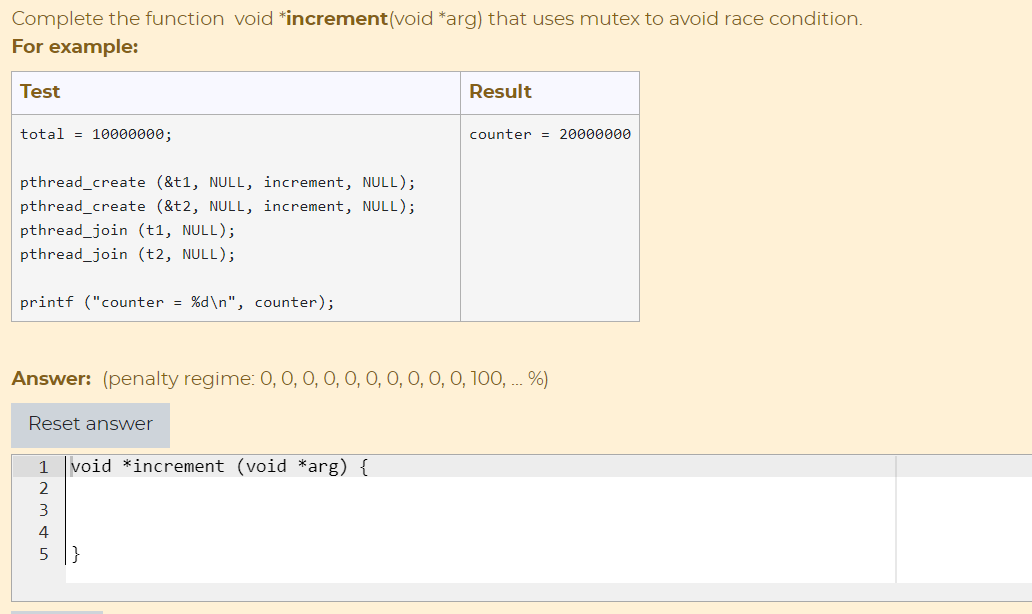Select line number 1 in the editor gutter
This screenshot has height=614, width=1032.
(43, 466)
